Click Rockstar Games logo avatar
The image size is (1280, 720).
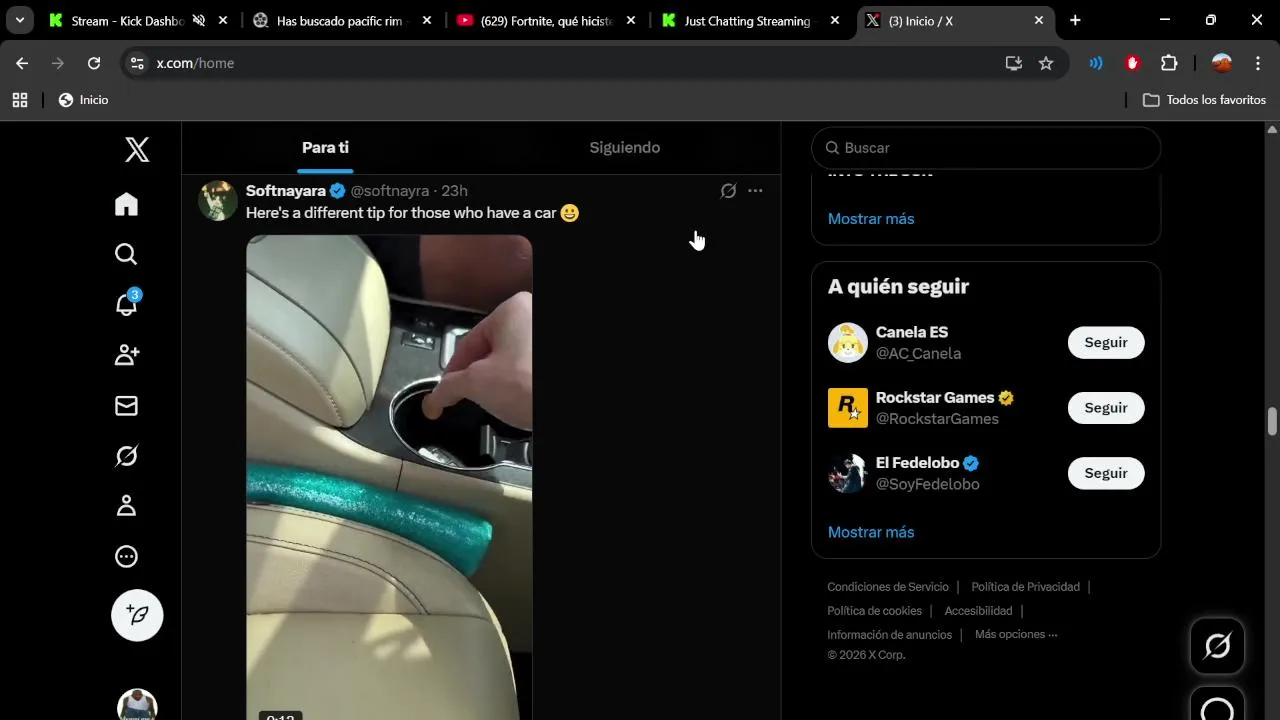pyautogui.click(x=848, y=408)
